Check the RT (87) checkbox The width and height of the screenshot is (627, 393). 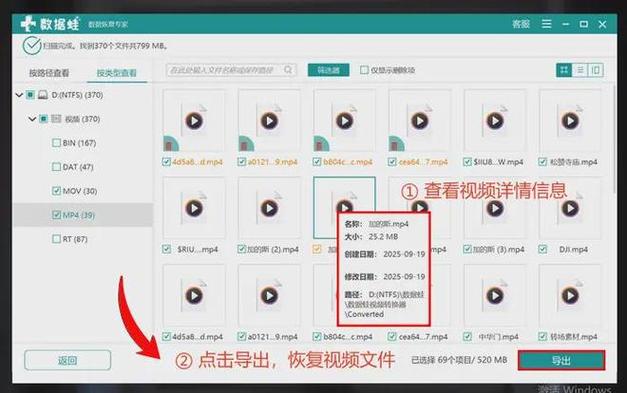tap(56, 239)
